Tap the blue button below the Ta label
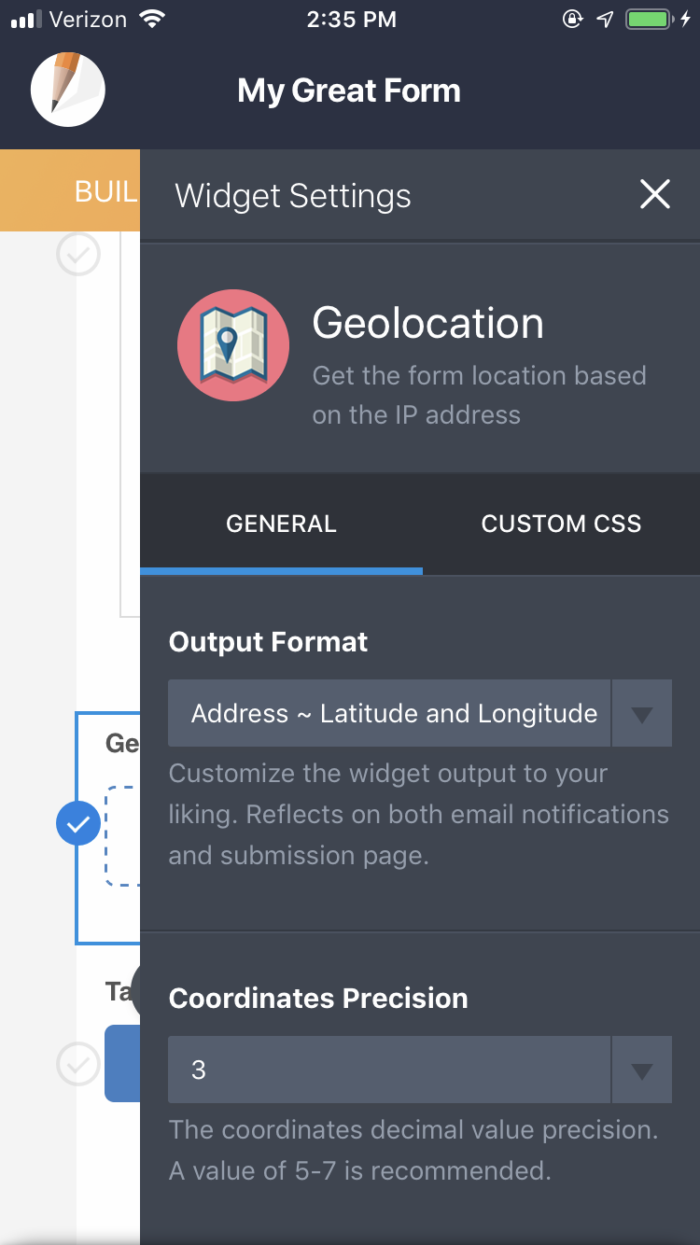This screenshot has height=1245, width=700. (x=123, y=1065)
